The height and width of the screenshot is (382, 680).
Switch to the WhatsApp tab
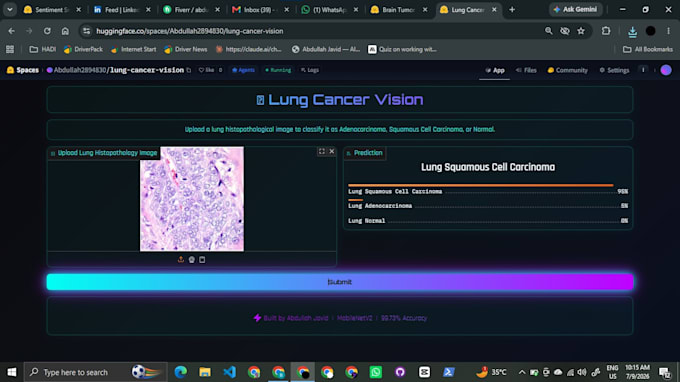(x=324, y=10)
